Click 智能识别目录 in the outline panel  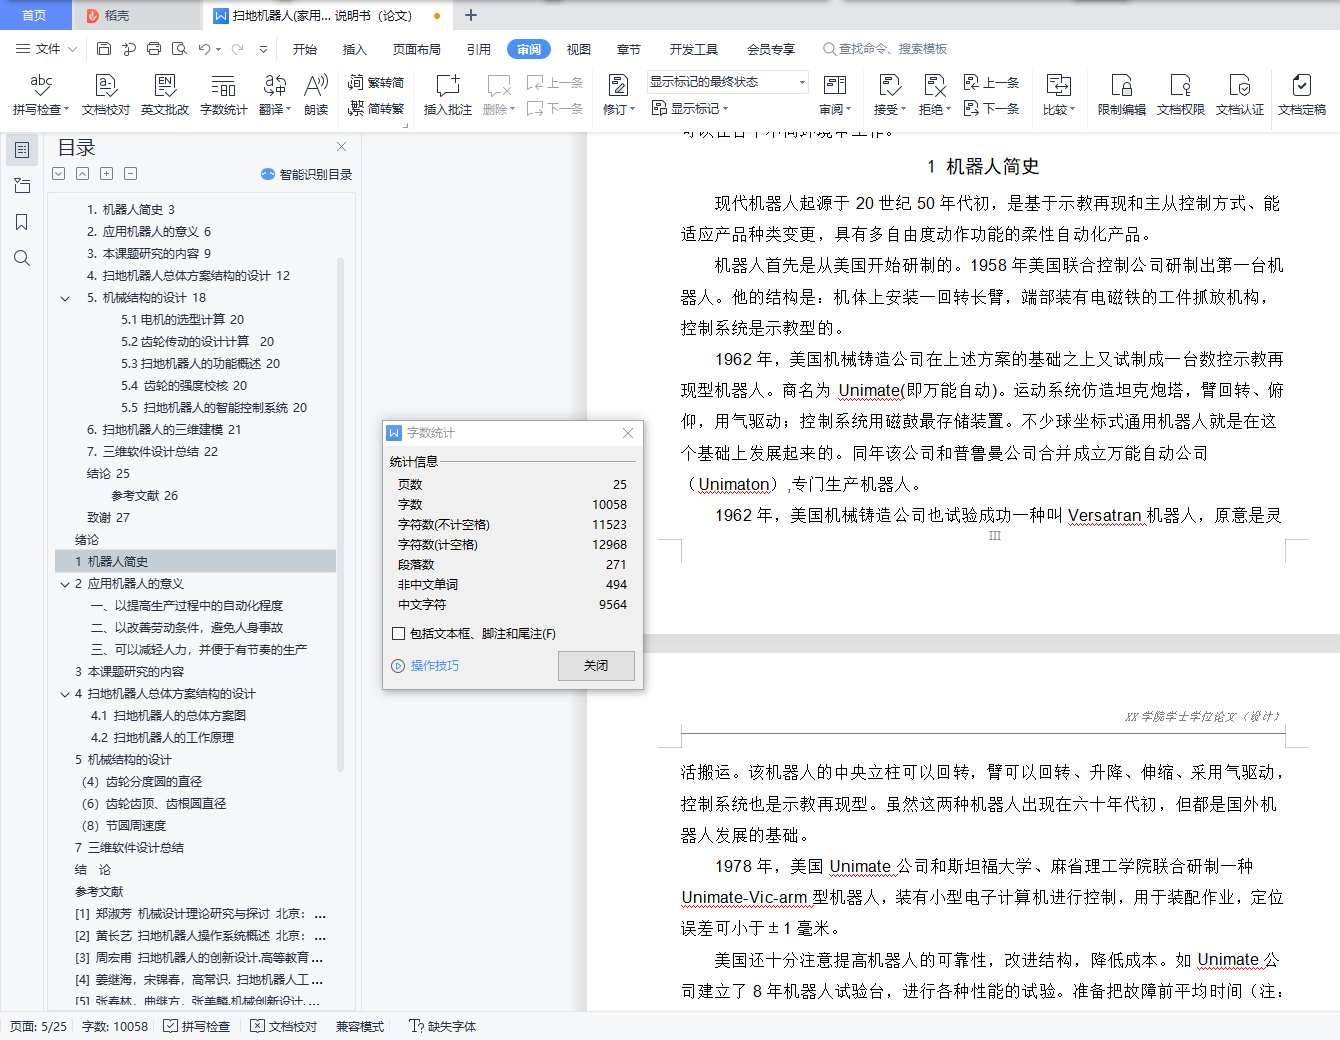(x=307, y=174)
